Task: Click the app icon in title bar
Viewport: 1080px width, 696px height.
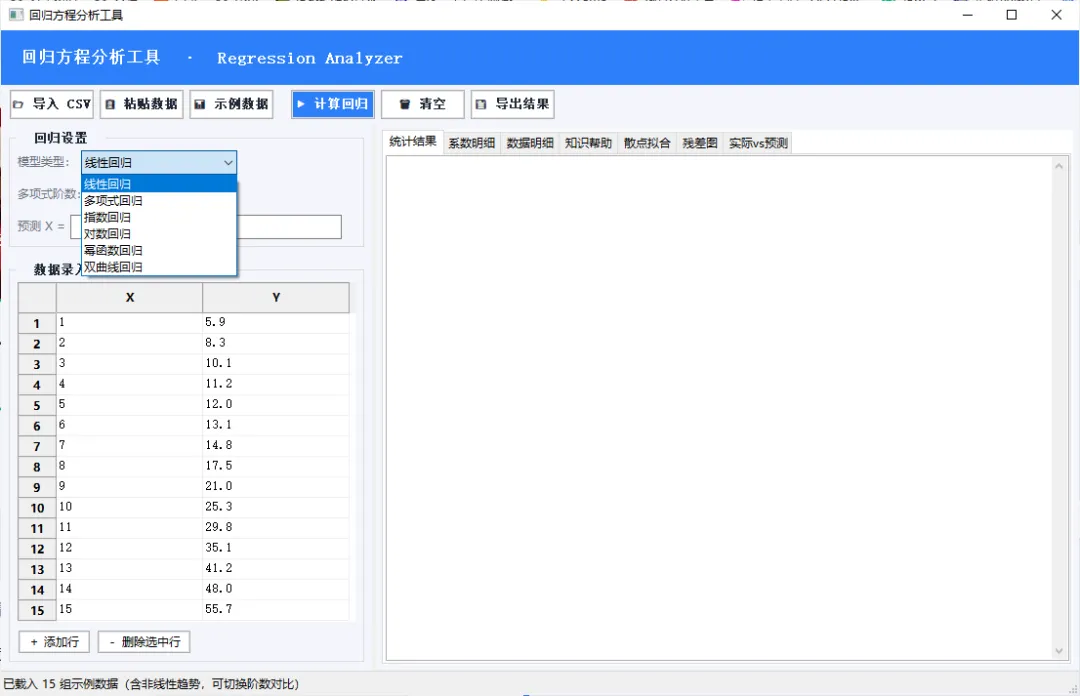Action: point(16,14)
